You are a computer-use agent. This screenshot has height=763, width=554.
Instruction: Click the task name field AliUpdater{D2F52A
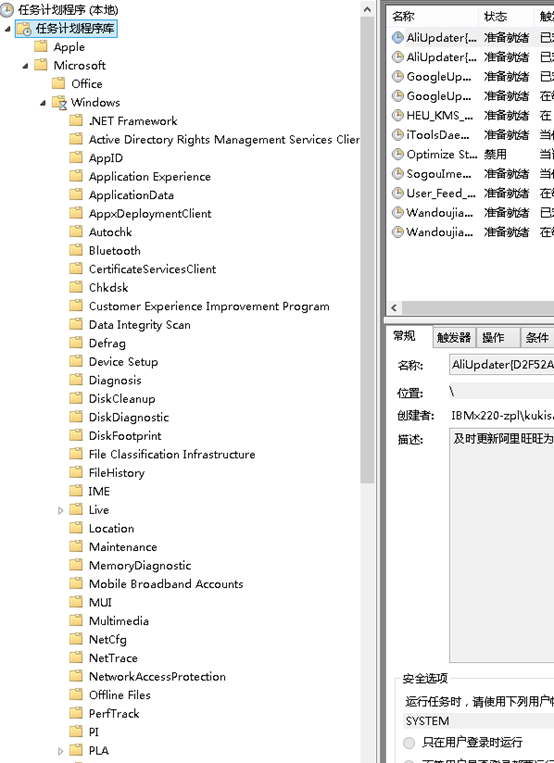tap(501, 364)
